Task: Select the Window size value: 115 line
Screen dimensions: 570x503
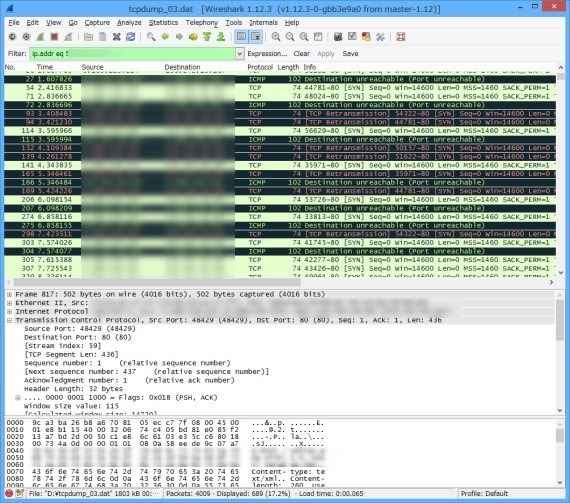Action: pyautogui.click(x=72, y=406)
